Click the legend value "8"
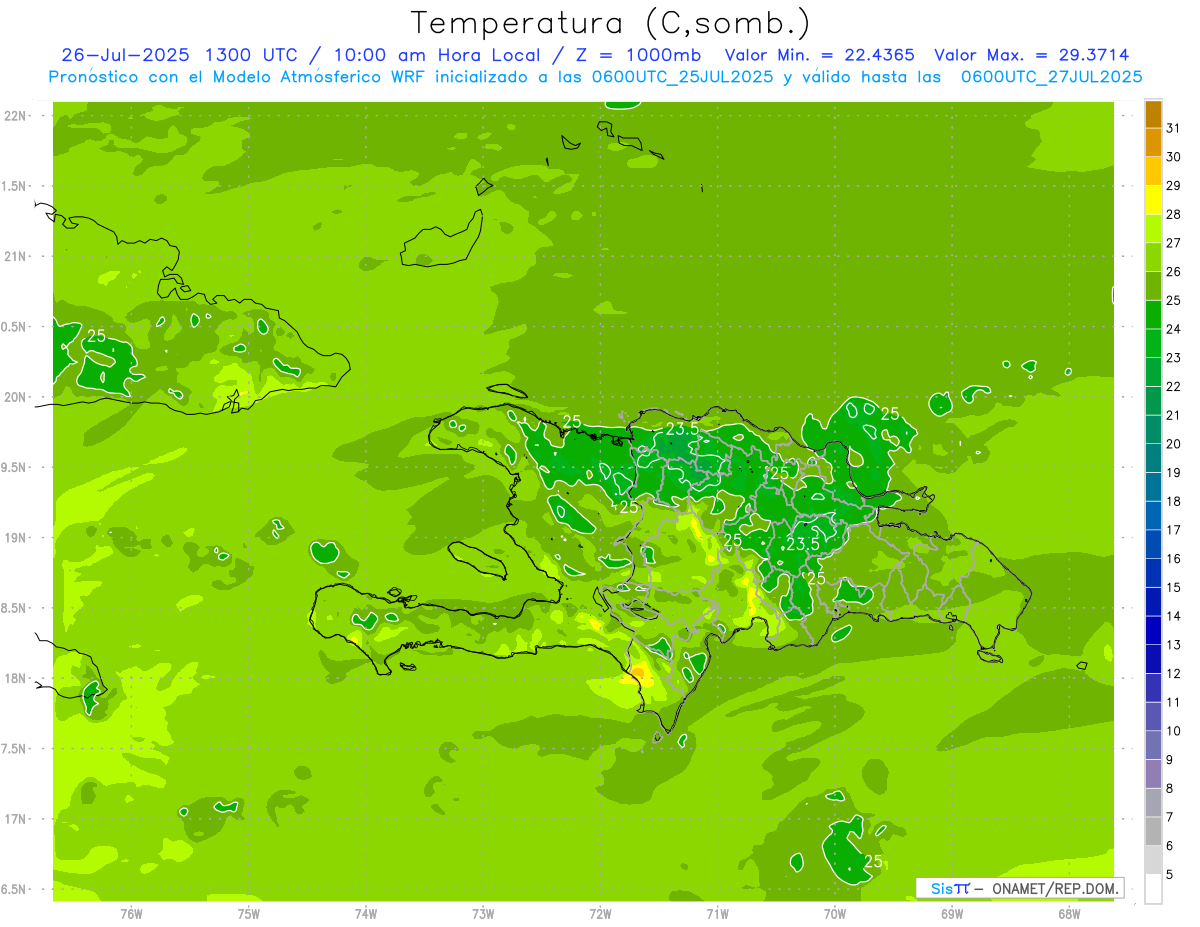The width and height of the screenshot is (1200, 927). (x=1170, y=789)
